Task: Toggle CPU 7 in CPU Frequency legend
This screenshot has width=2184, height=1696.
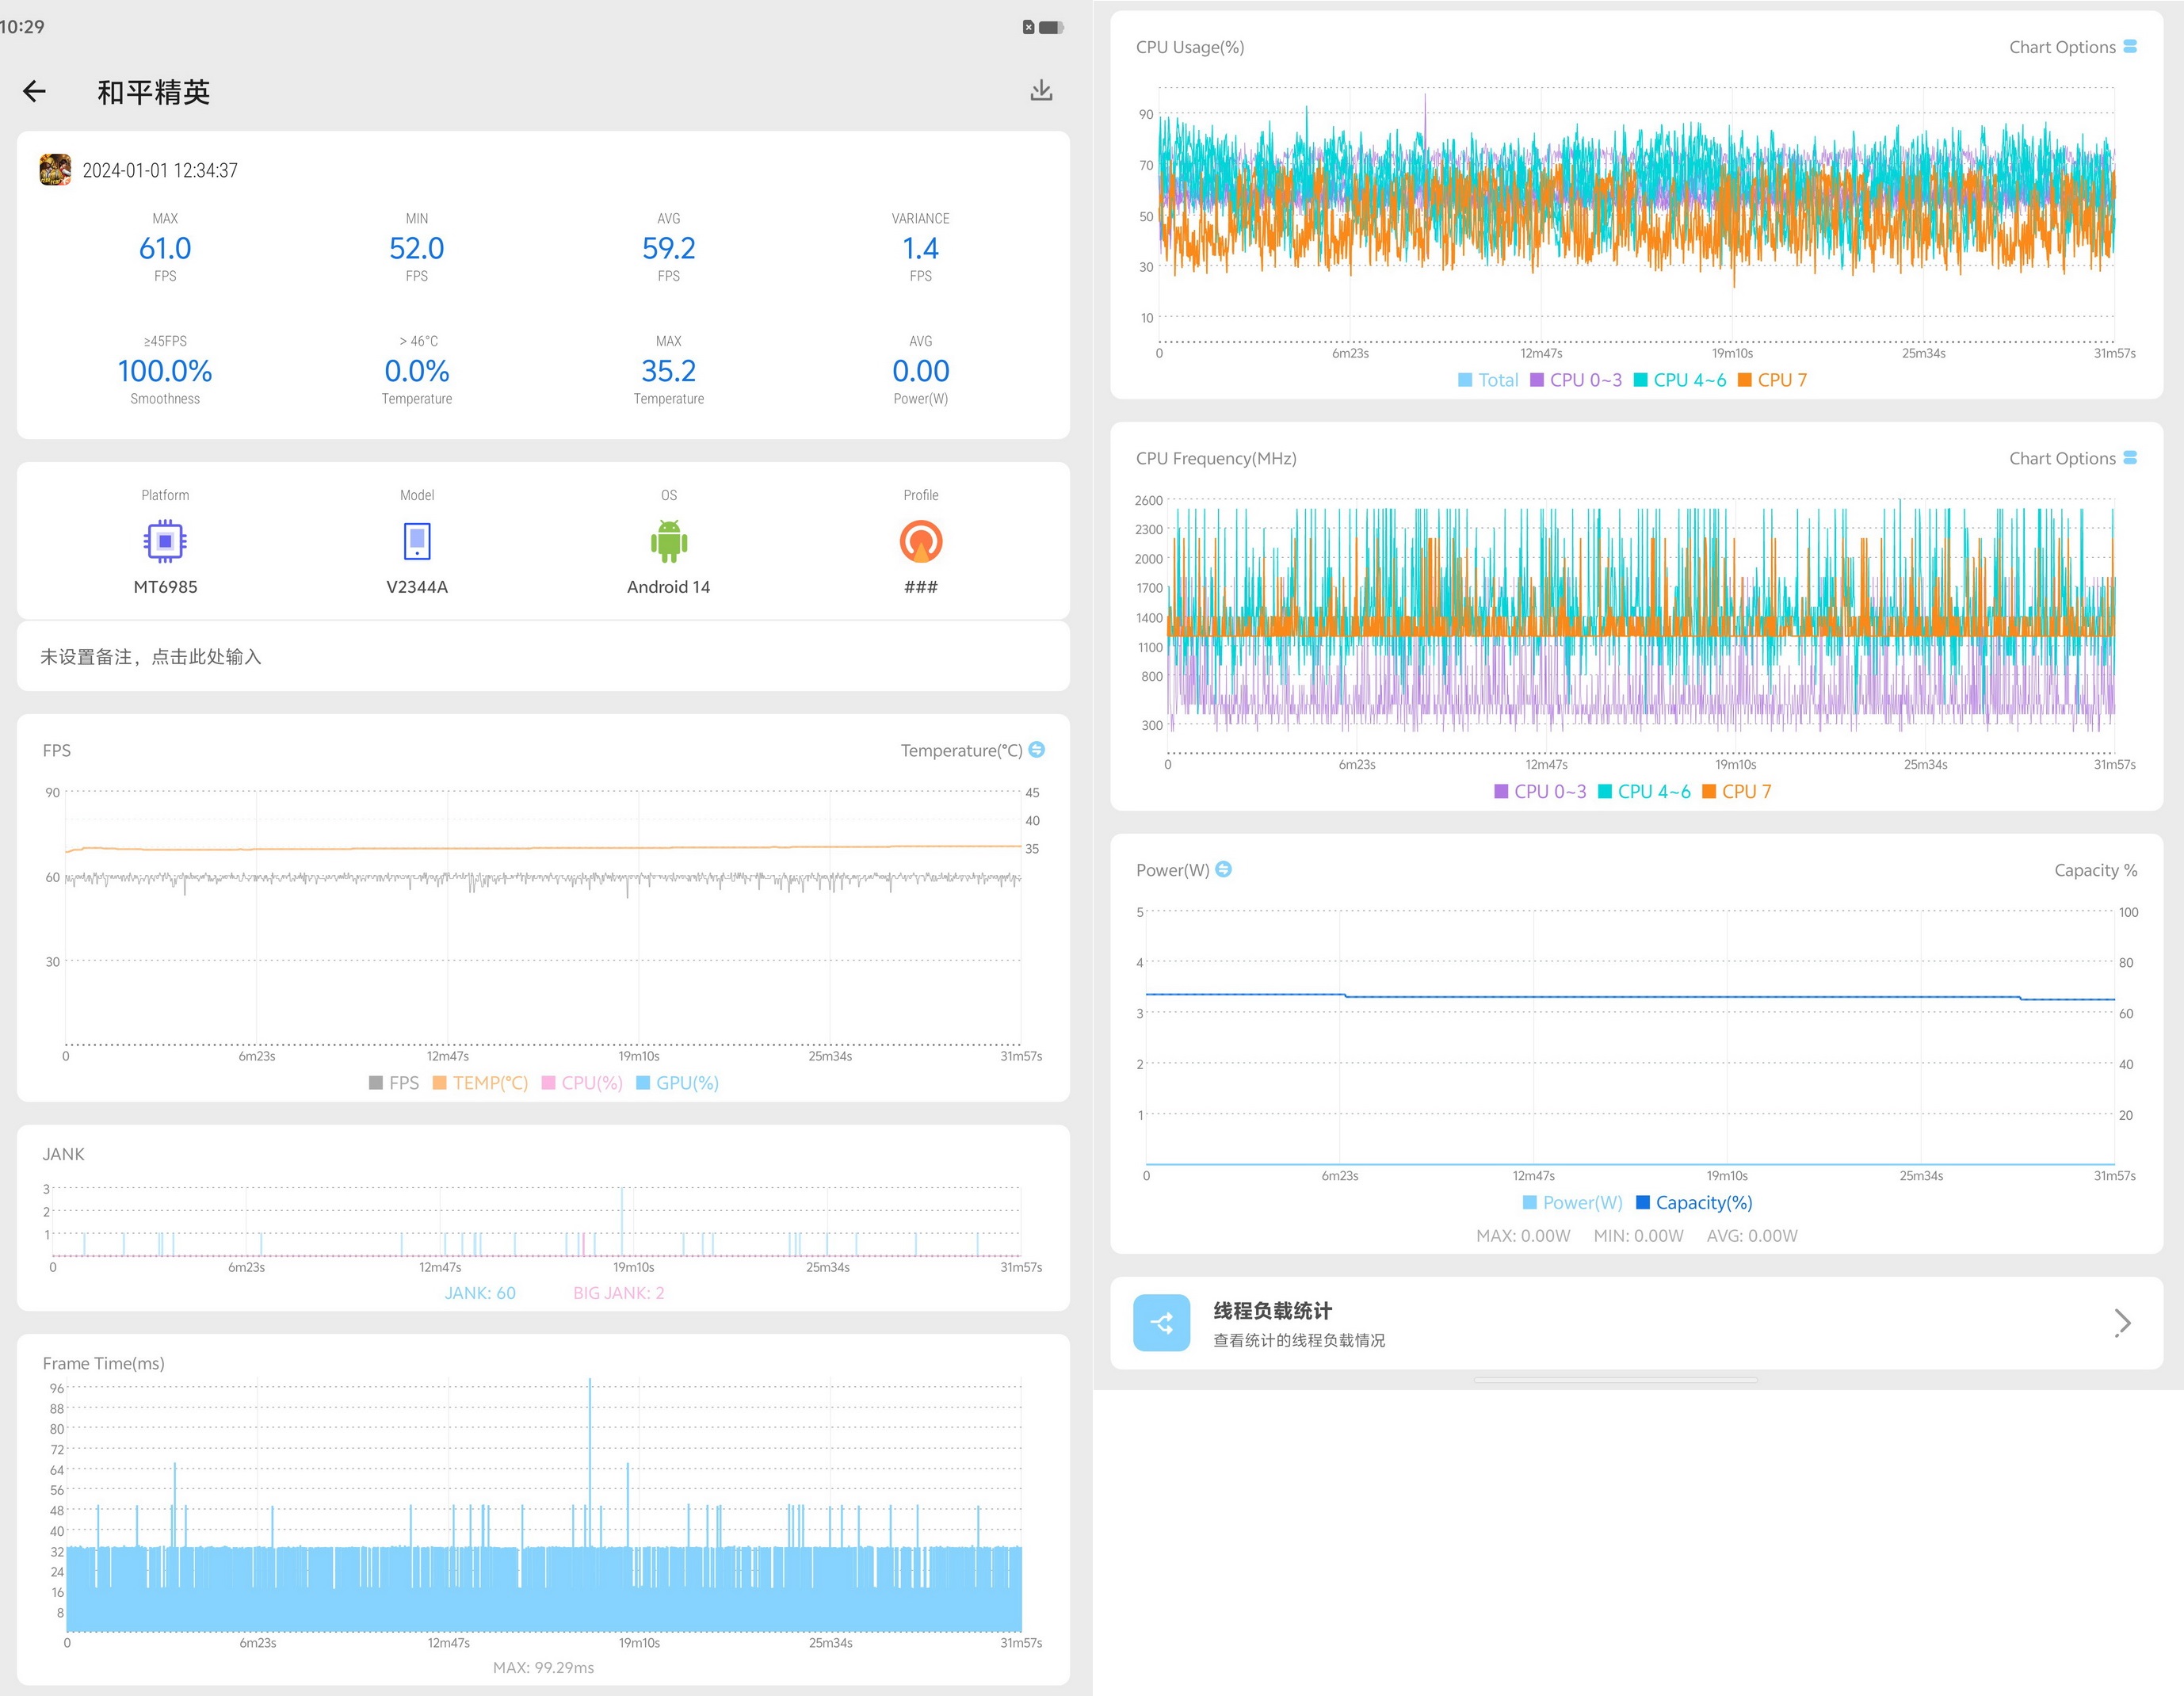Action: (x=1737, y=792)
